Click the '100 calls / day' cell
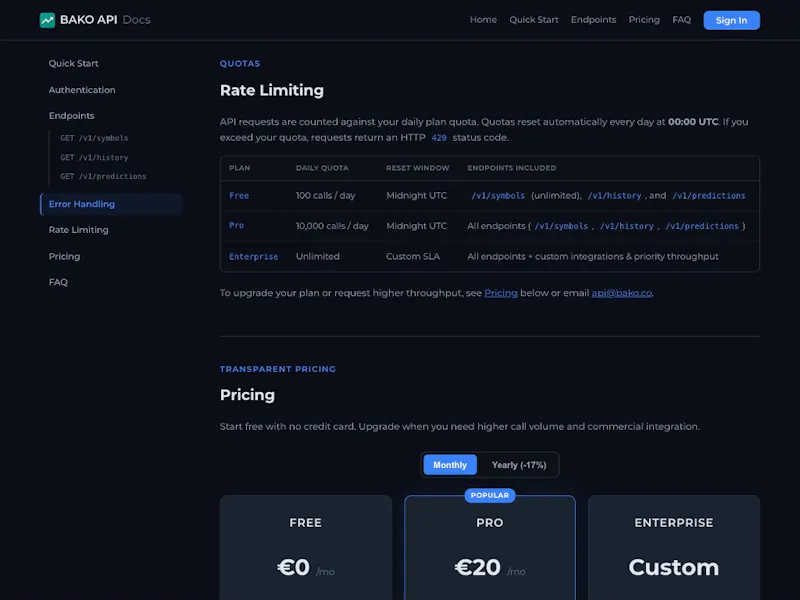 (x=326, y=195)
